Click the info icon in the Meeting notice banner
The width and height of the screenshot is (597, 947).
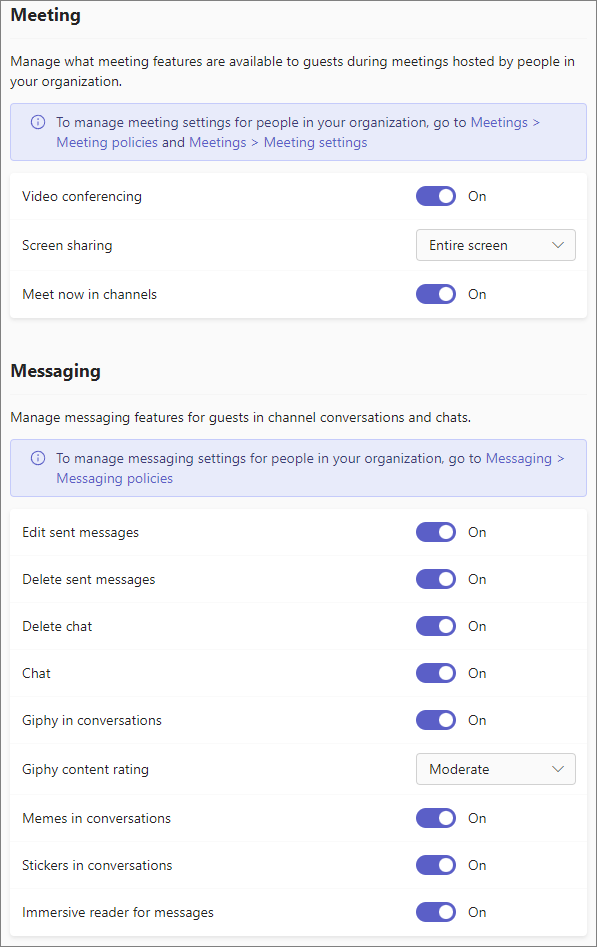tap(38, 122)
